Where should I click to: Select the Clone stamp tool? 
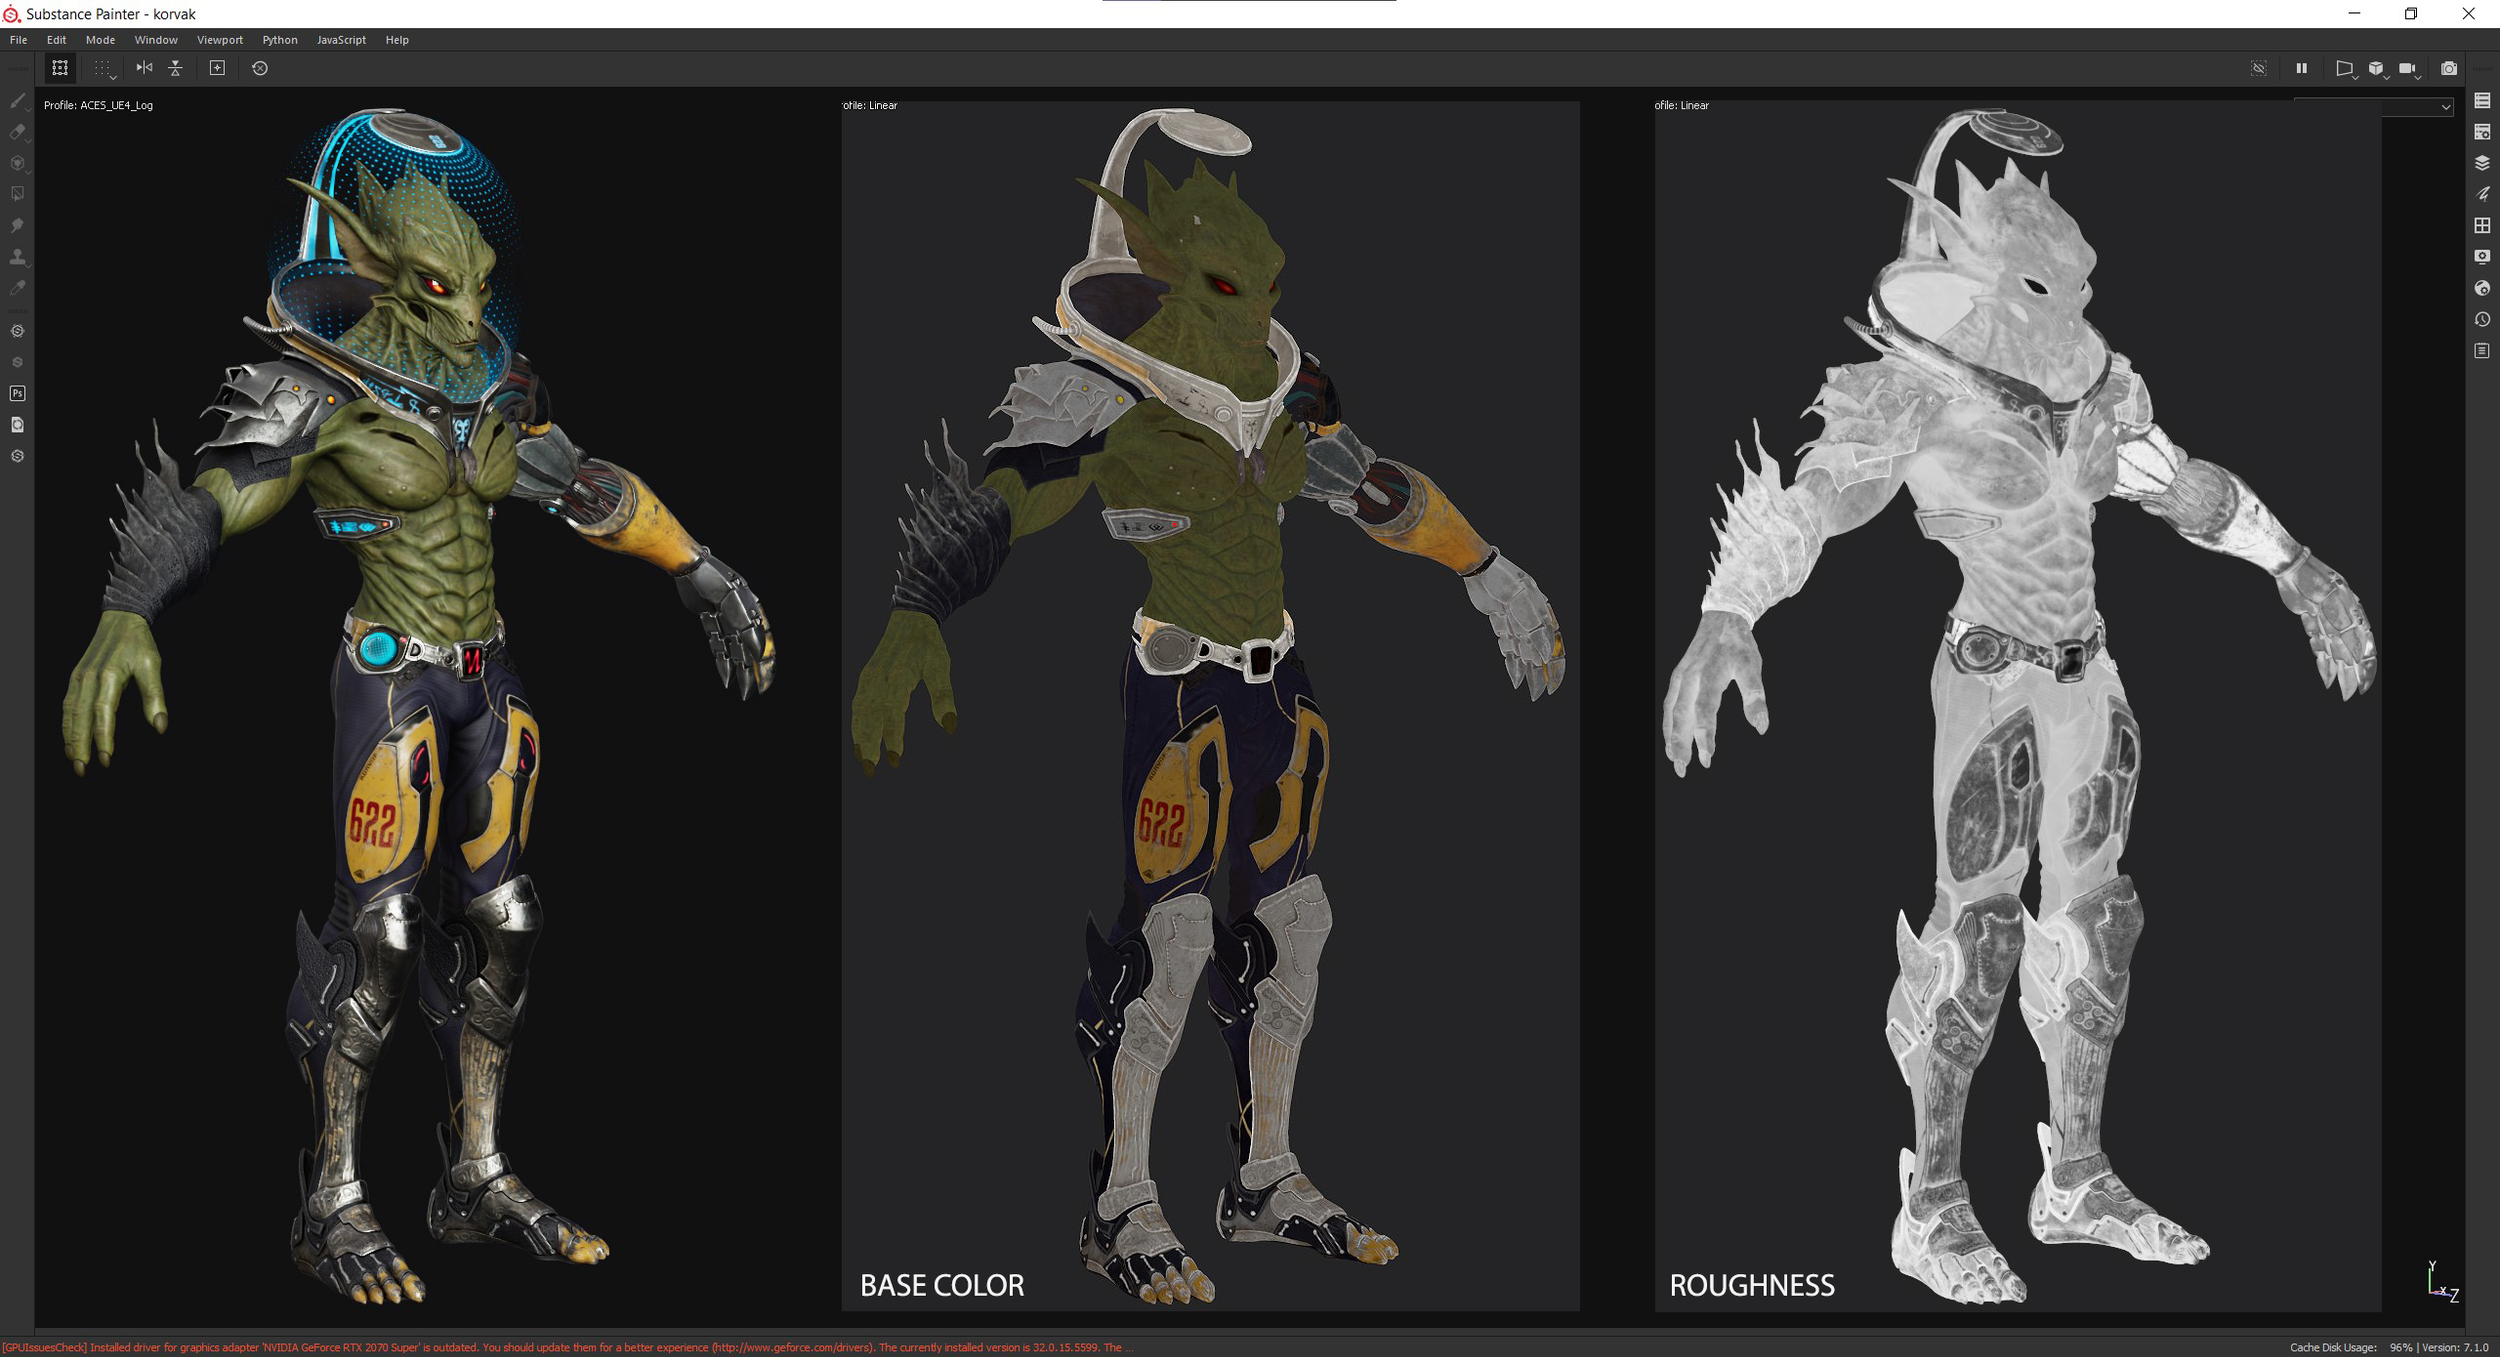[x=18, y=257]
